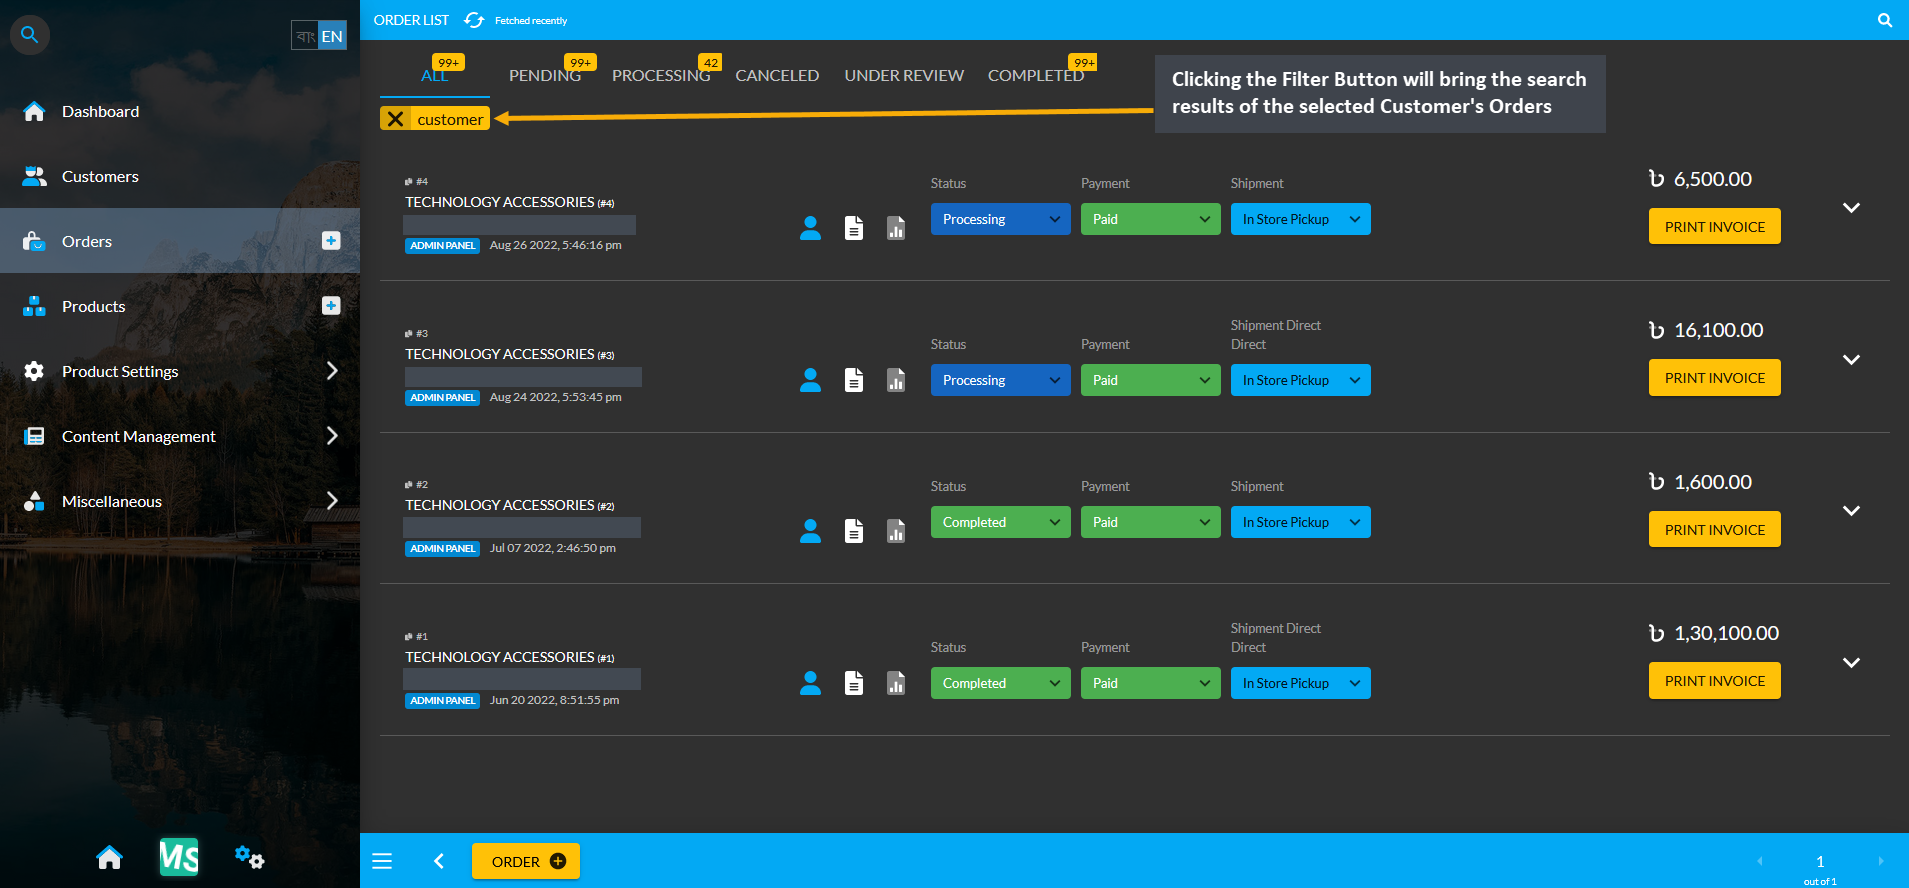This screenshot has height=888, width=1909.
Task: Open report chart icon for order #2
Action: coord(896,531)
